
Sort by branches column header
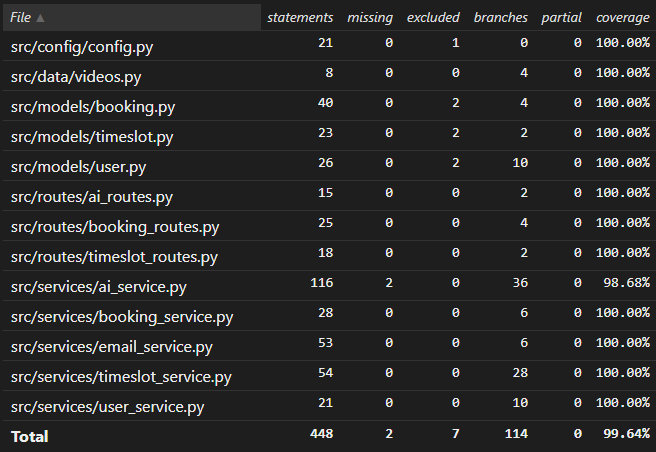500,18
